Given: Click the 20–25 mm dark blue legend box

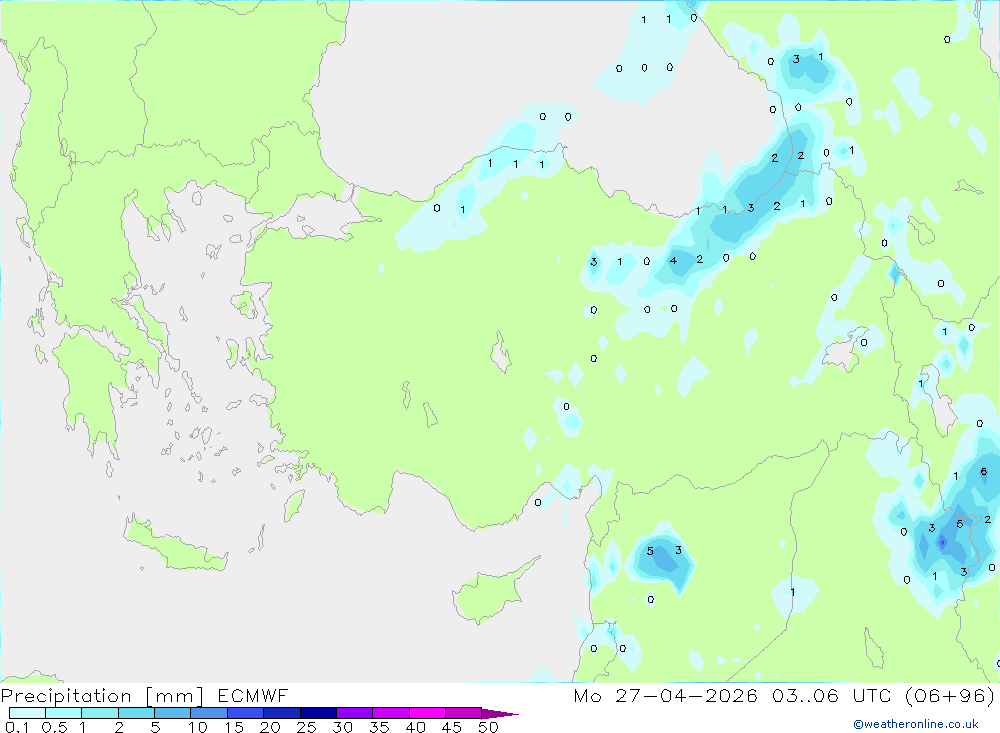Looking at the screenshot, I should pyautogui.click(x=281, y=713).
